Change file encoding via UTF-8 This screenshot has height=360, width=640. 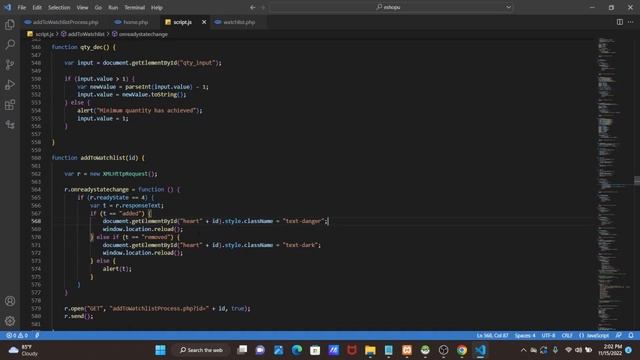[x=548, y=335]
